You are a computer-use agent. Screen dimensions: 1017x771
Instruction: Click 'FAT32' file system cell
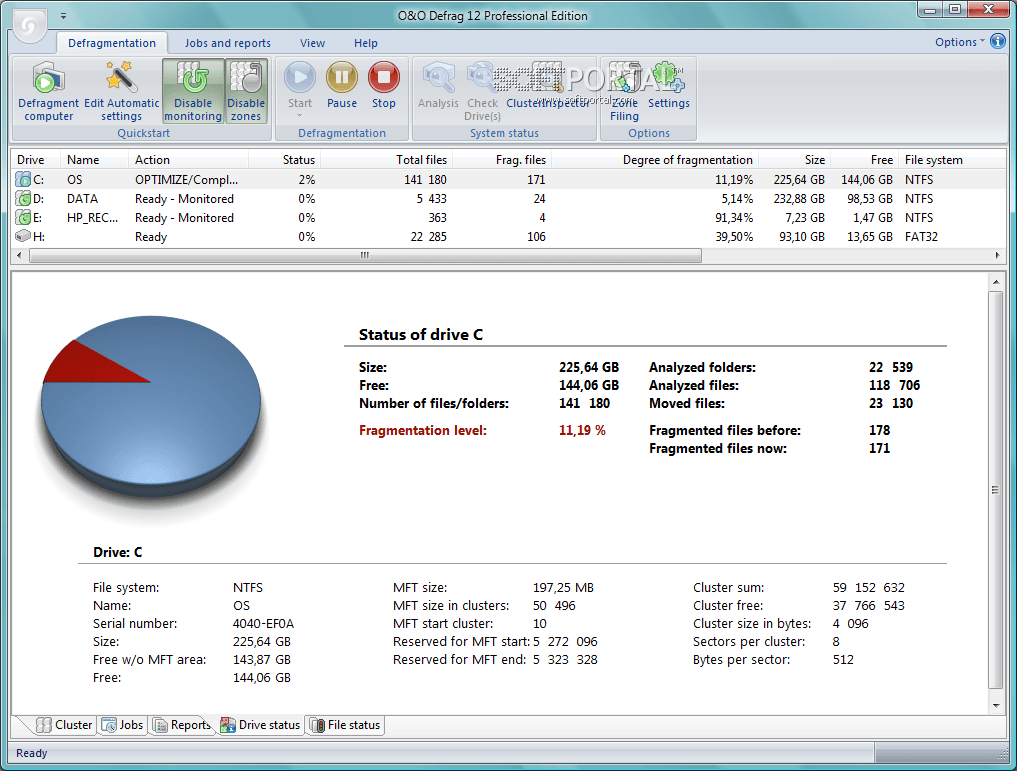point(921,237)
